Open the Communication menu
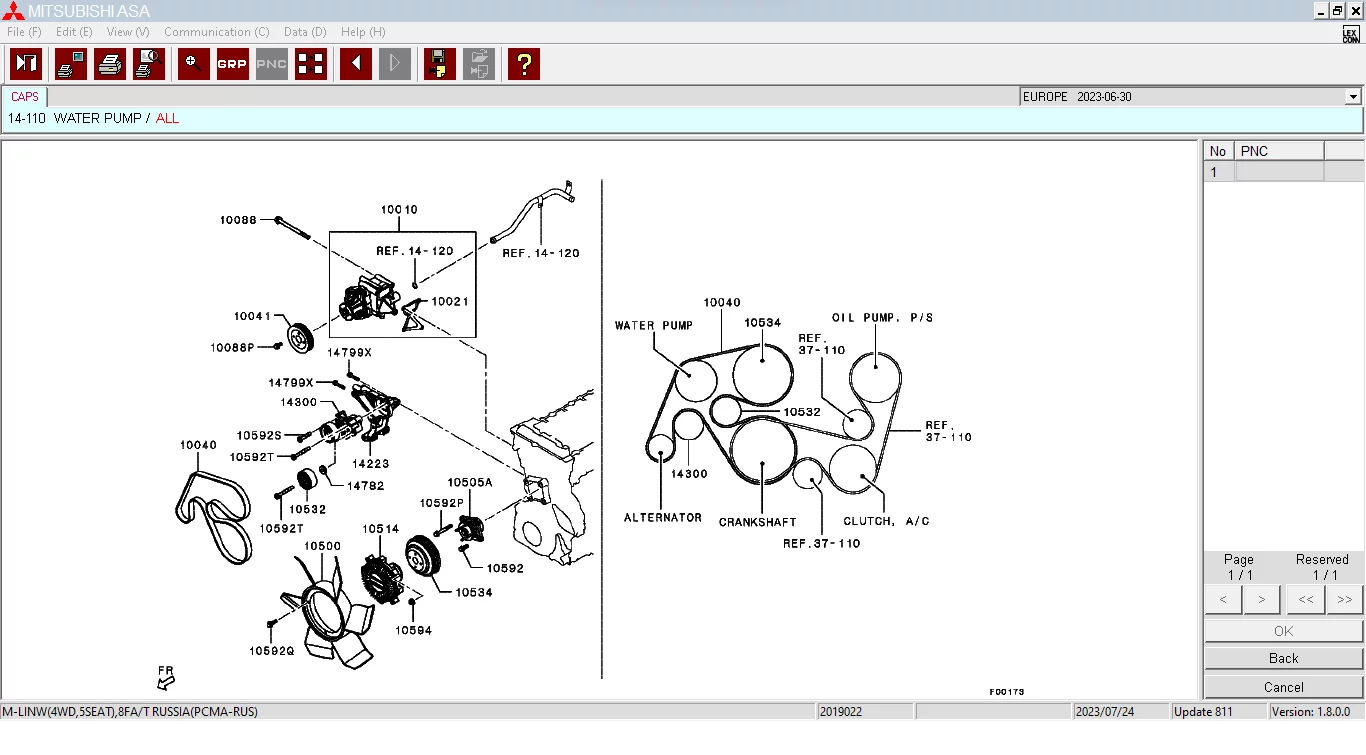 216,31
